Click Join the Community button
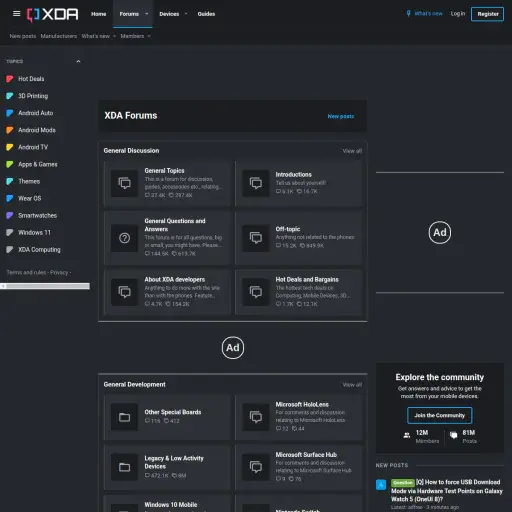The height and width of the screenshot is (512, 512). (x=439, y=415)
